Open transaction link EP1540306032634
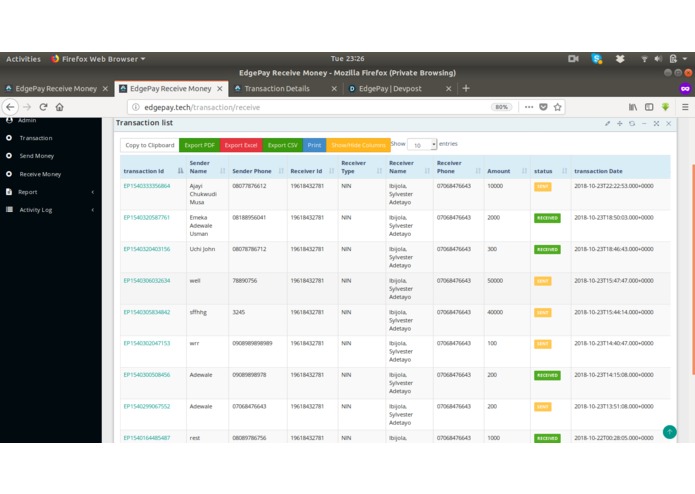 click(147, 280)
